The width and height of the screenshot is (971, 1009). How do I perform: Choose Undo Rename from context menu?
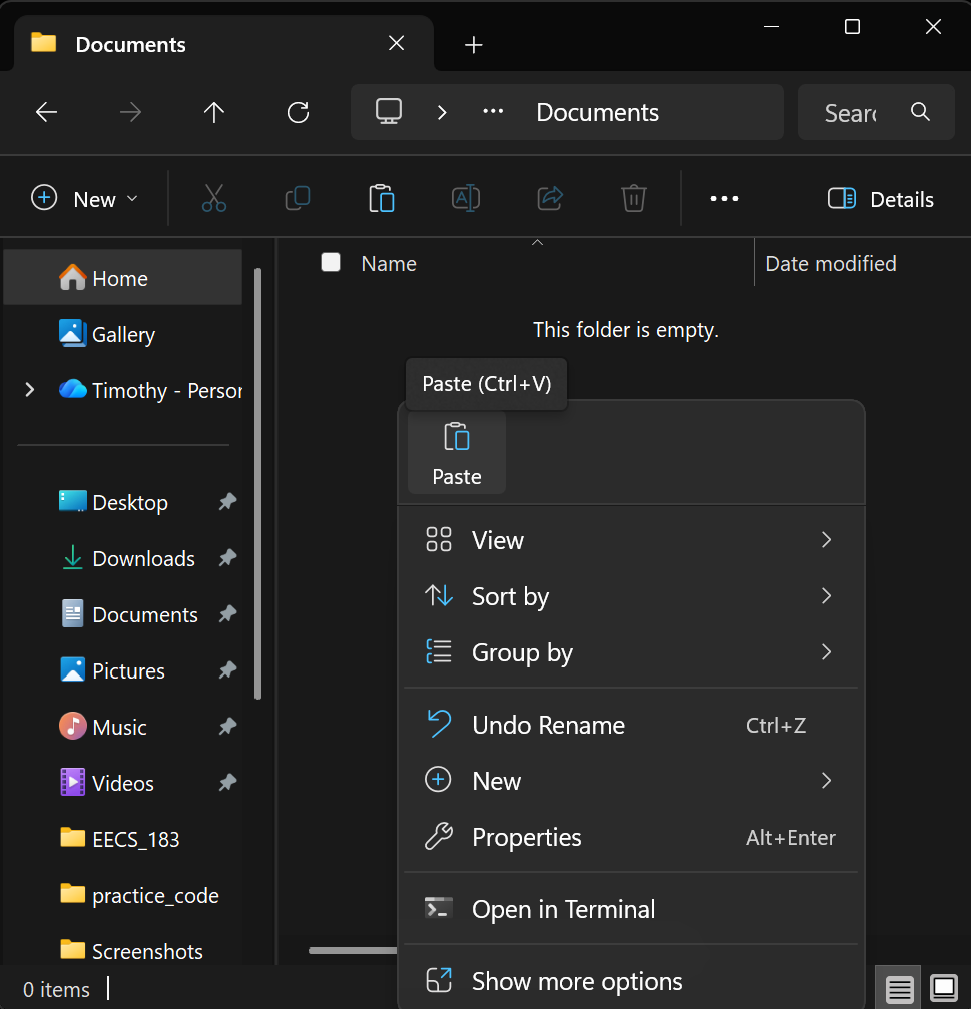click(x=631, y=725)
